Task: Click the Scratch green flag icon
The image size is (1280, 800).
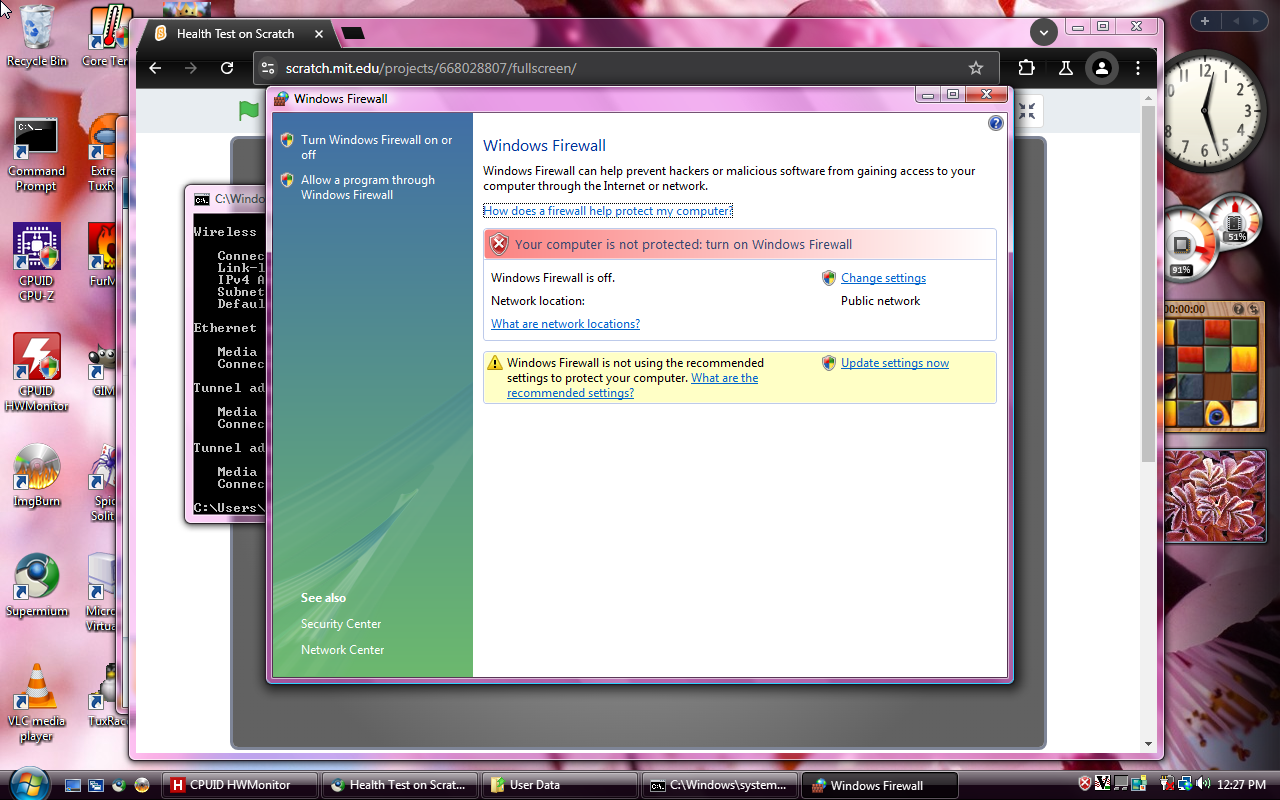Action: pos(249,111)
